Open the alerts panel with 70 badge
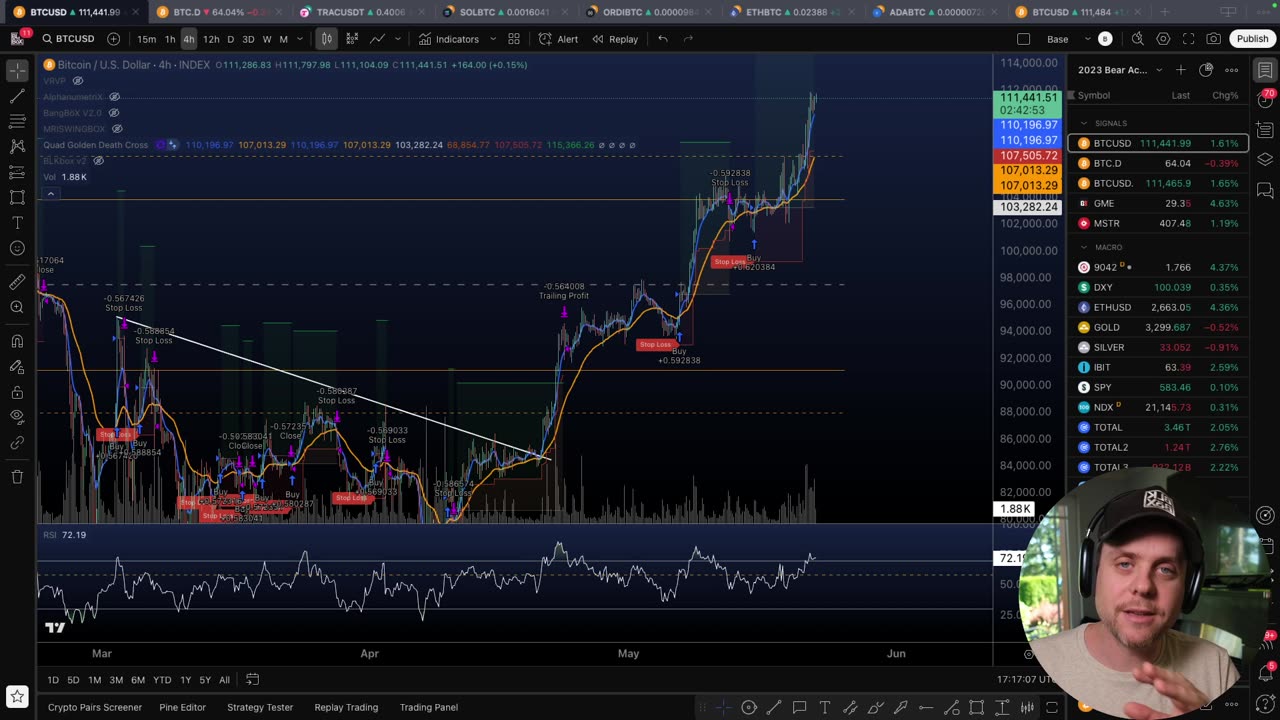This screenshot has height=720, width=1280. tap(1265, 100)
